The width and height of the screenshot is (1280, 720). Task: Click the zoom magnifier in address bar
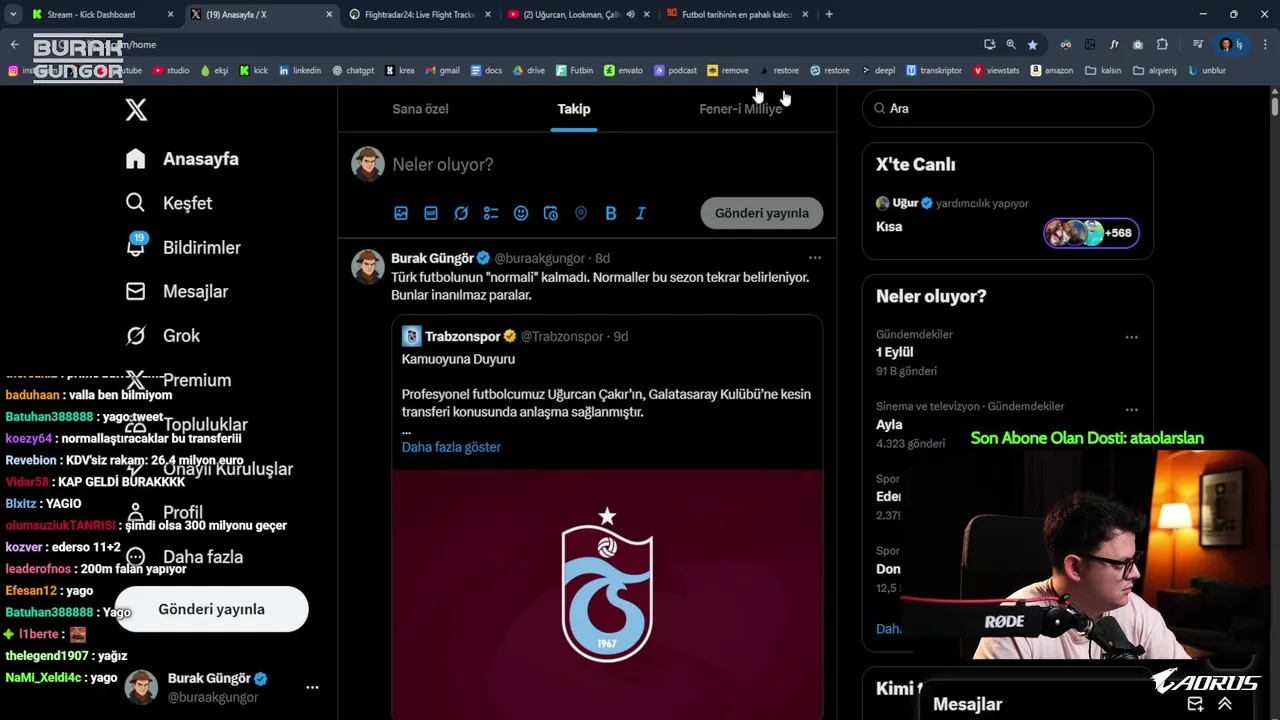tap(1011, 44)
